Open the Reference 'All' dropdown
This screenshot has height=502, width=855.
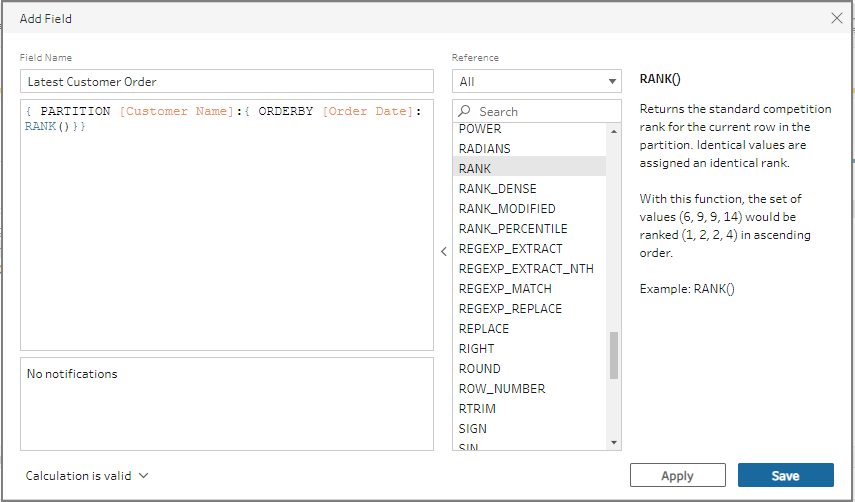pos(537,81)
